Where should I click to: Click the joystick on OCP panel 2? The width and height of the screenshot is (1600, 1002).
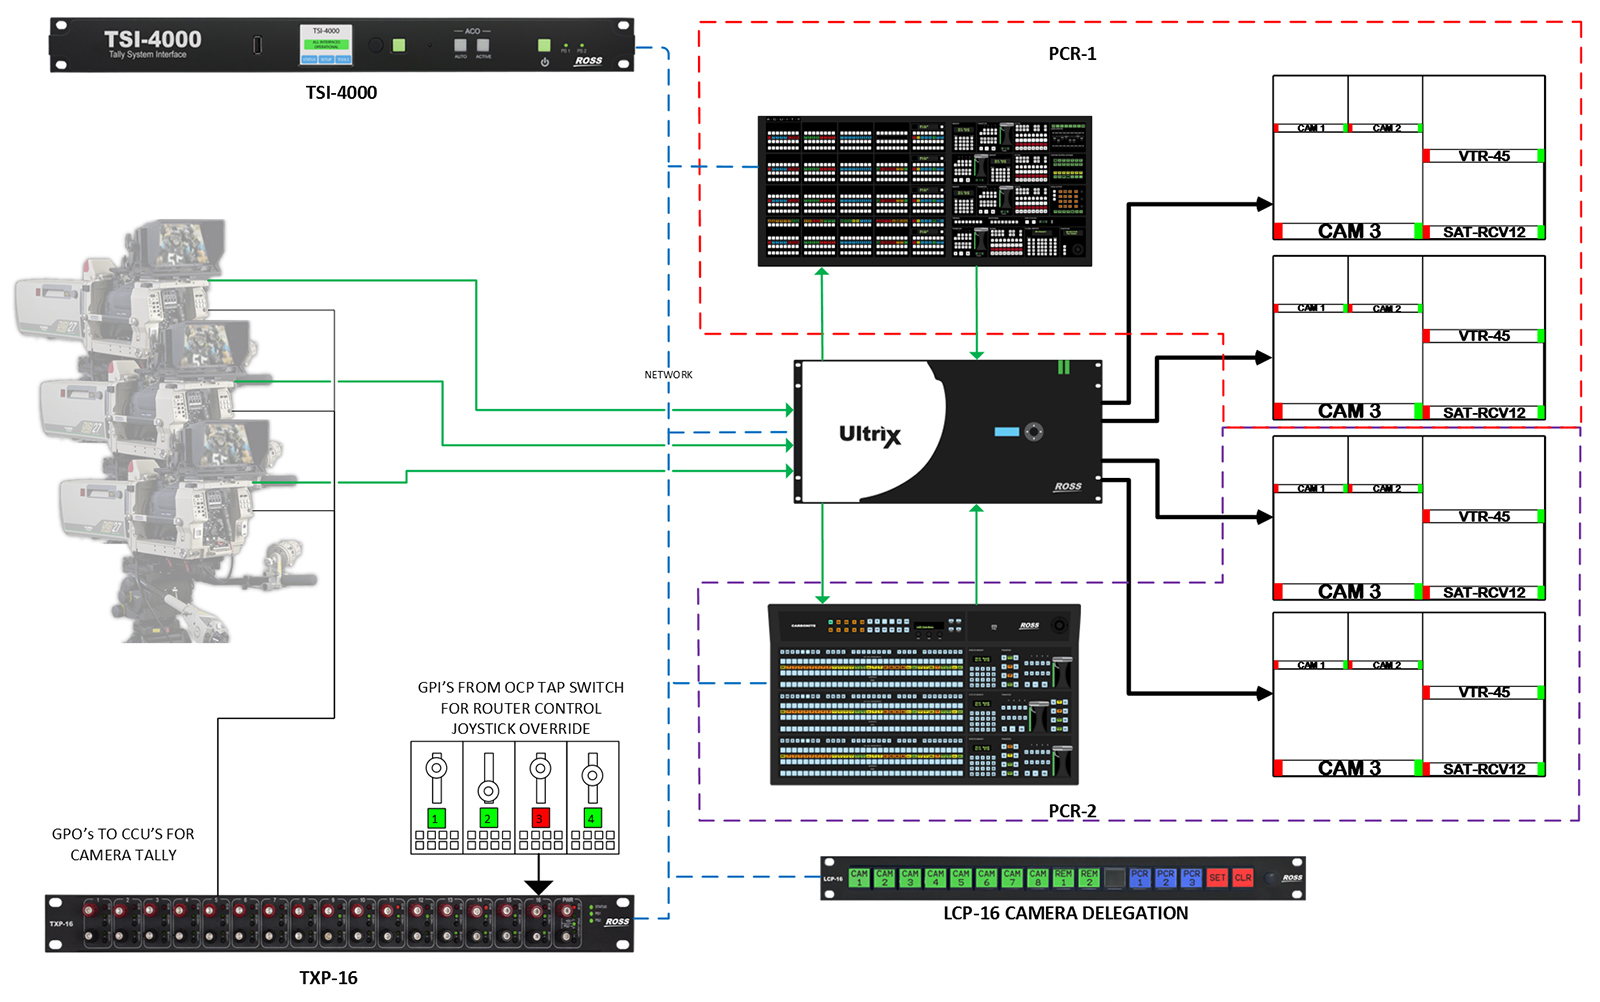coord(488,791)
